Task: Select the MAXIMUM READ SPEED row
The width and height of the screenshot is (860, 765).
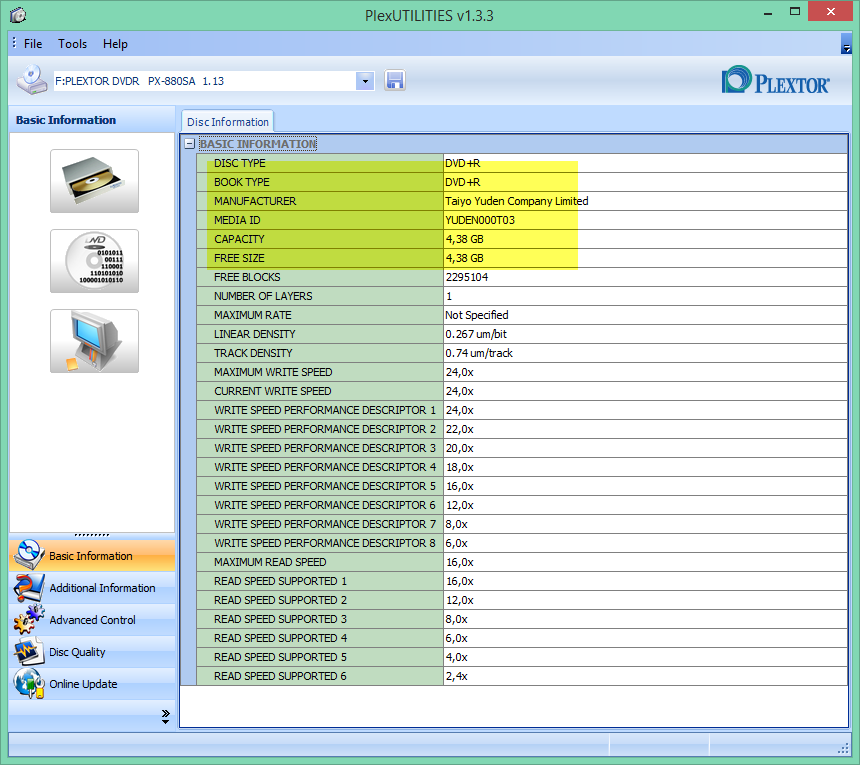Action: point(522,562)
